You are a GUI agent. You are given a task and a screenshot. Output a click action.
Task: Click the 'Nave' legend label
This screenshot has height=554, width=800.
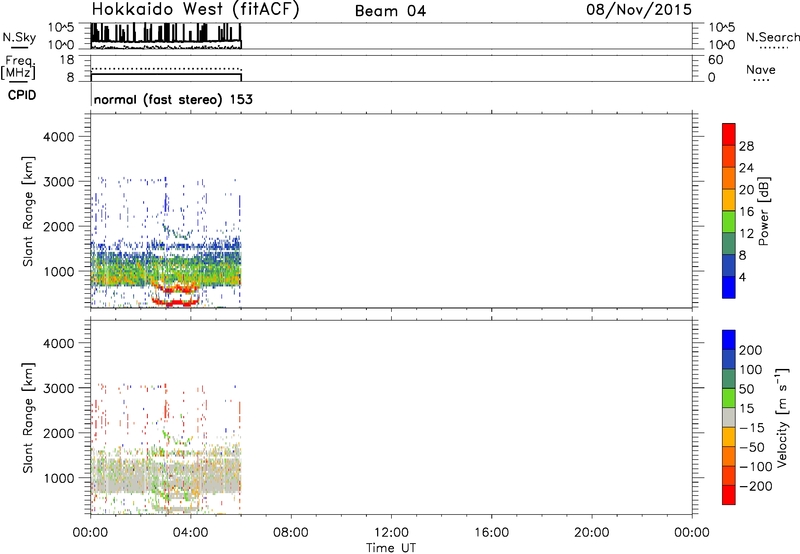point(761,69)
